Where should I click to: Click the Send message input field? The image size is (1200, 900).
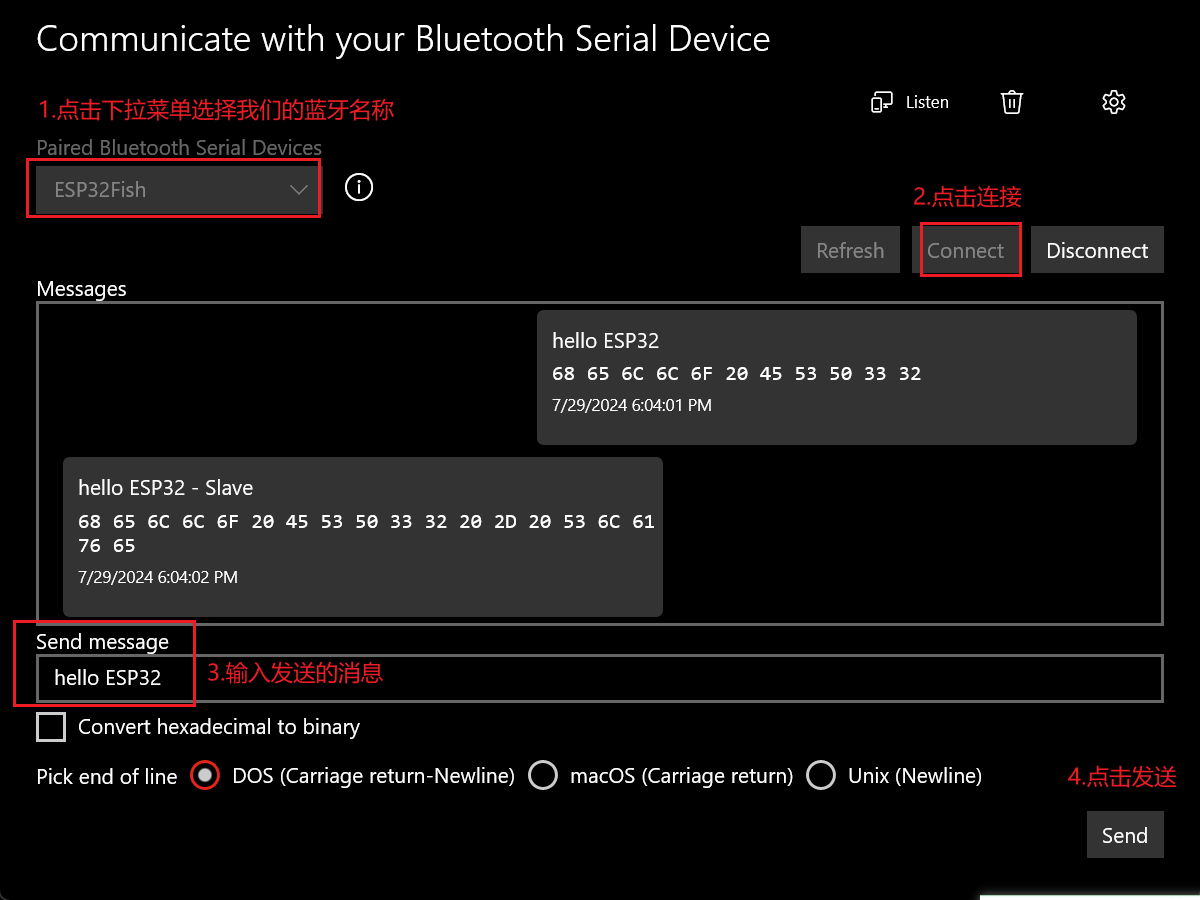600,679
